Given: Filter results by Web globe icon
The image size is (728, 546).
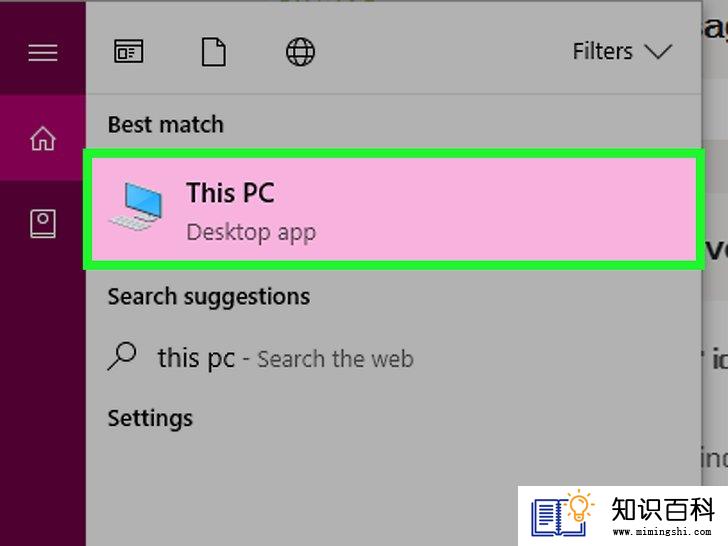Looking at the screenshot, I should tap(300, 52).
